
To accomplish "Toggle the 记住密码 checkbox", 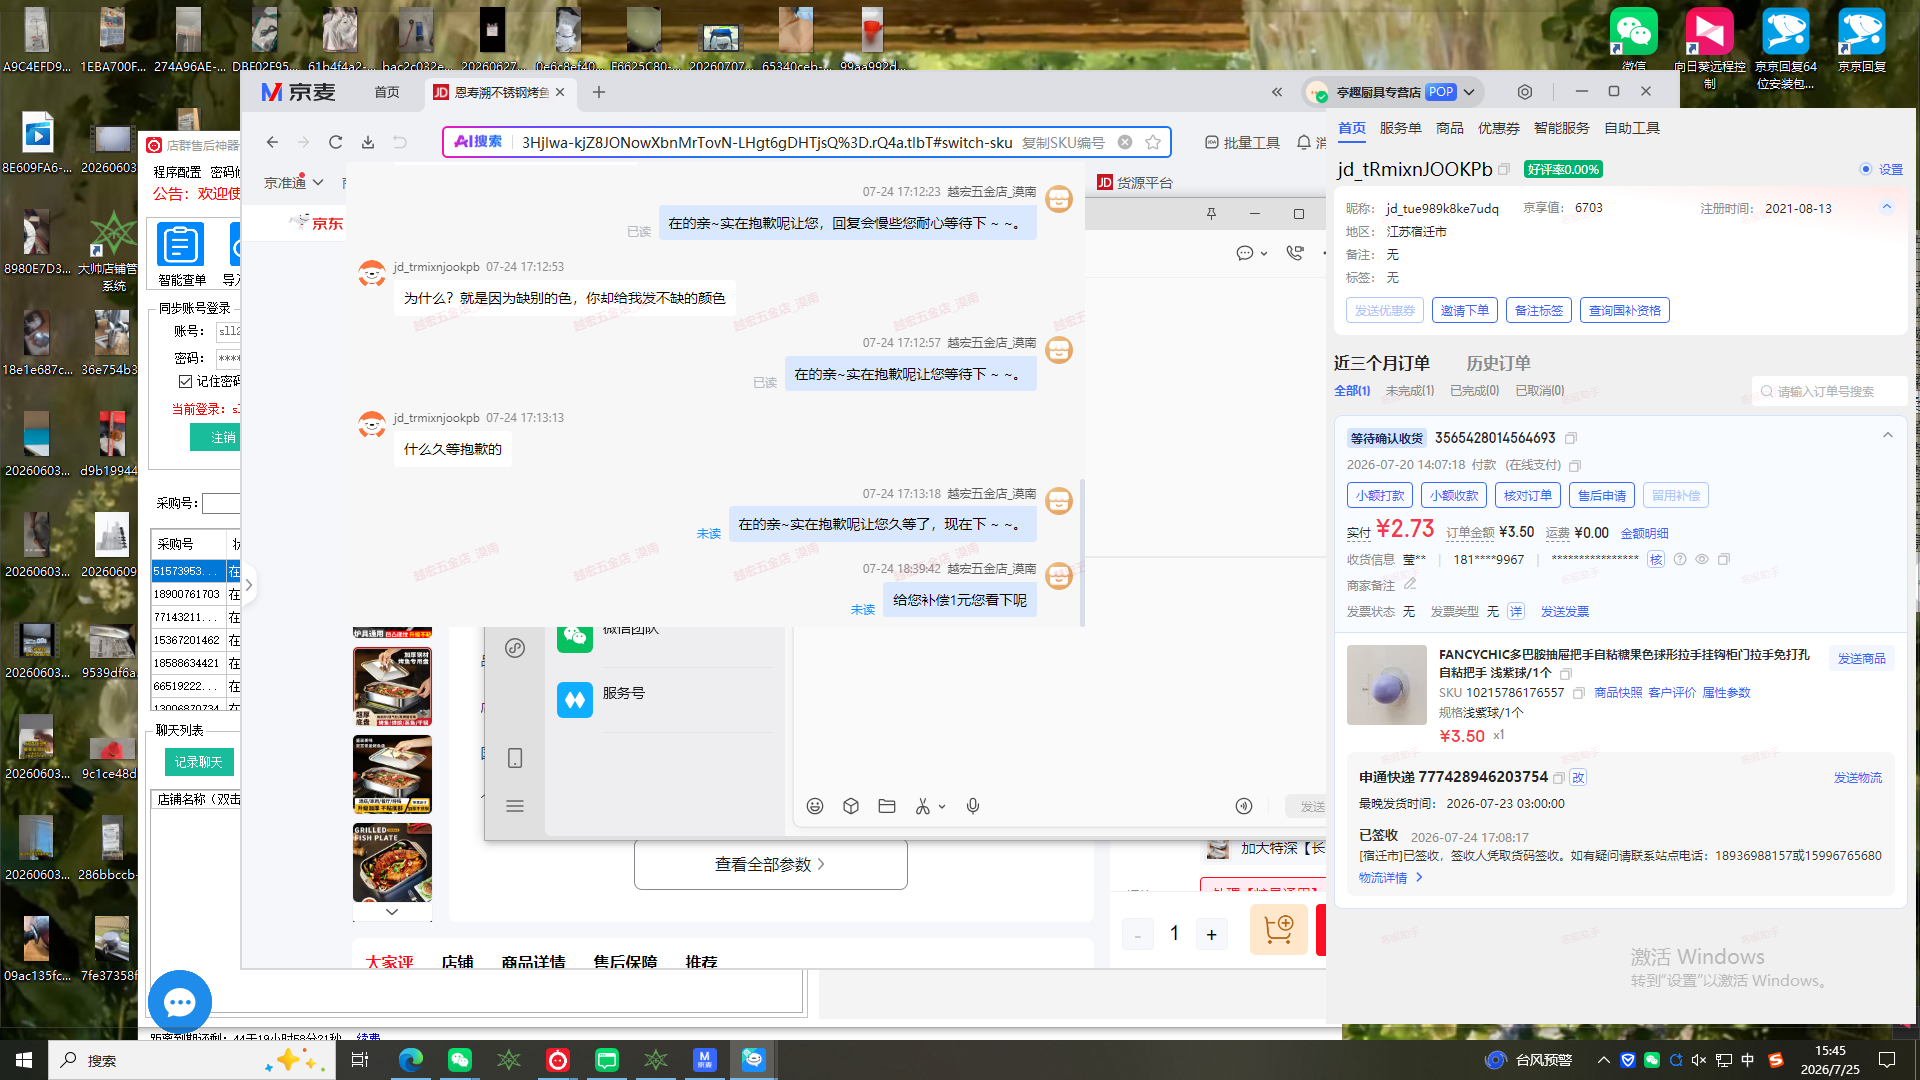I will (185, 381).
